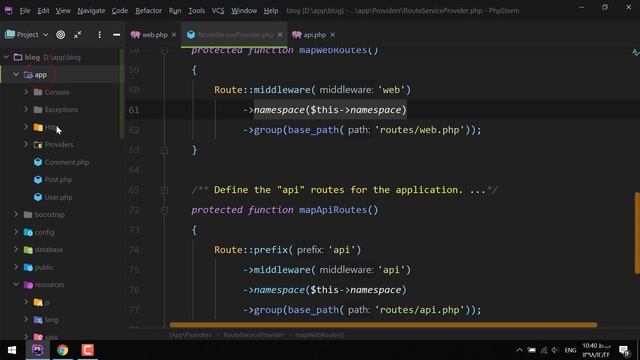Click the editor vertical scrollbar thumb
Image resolution: width=640 pixels, height=360 pixels.
(x=637, y=233)
